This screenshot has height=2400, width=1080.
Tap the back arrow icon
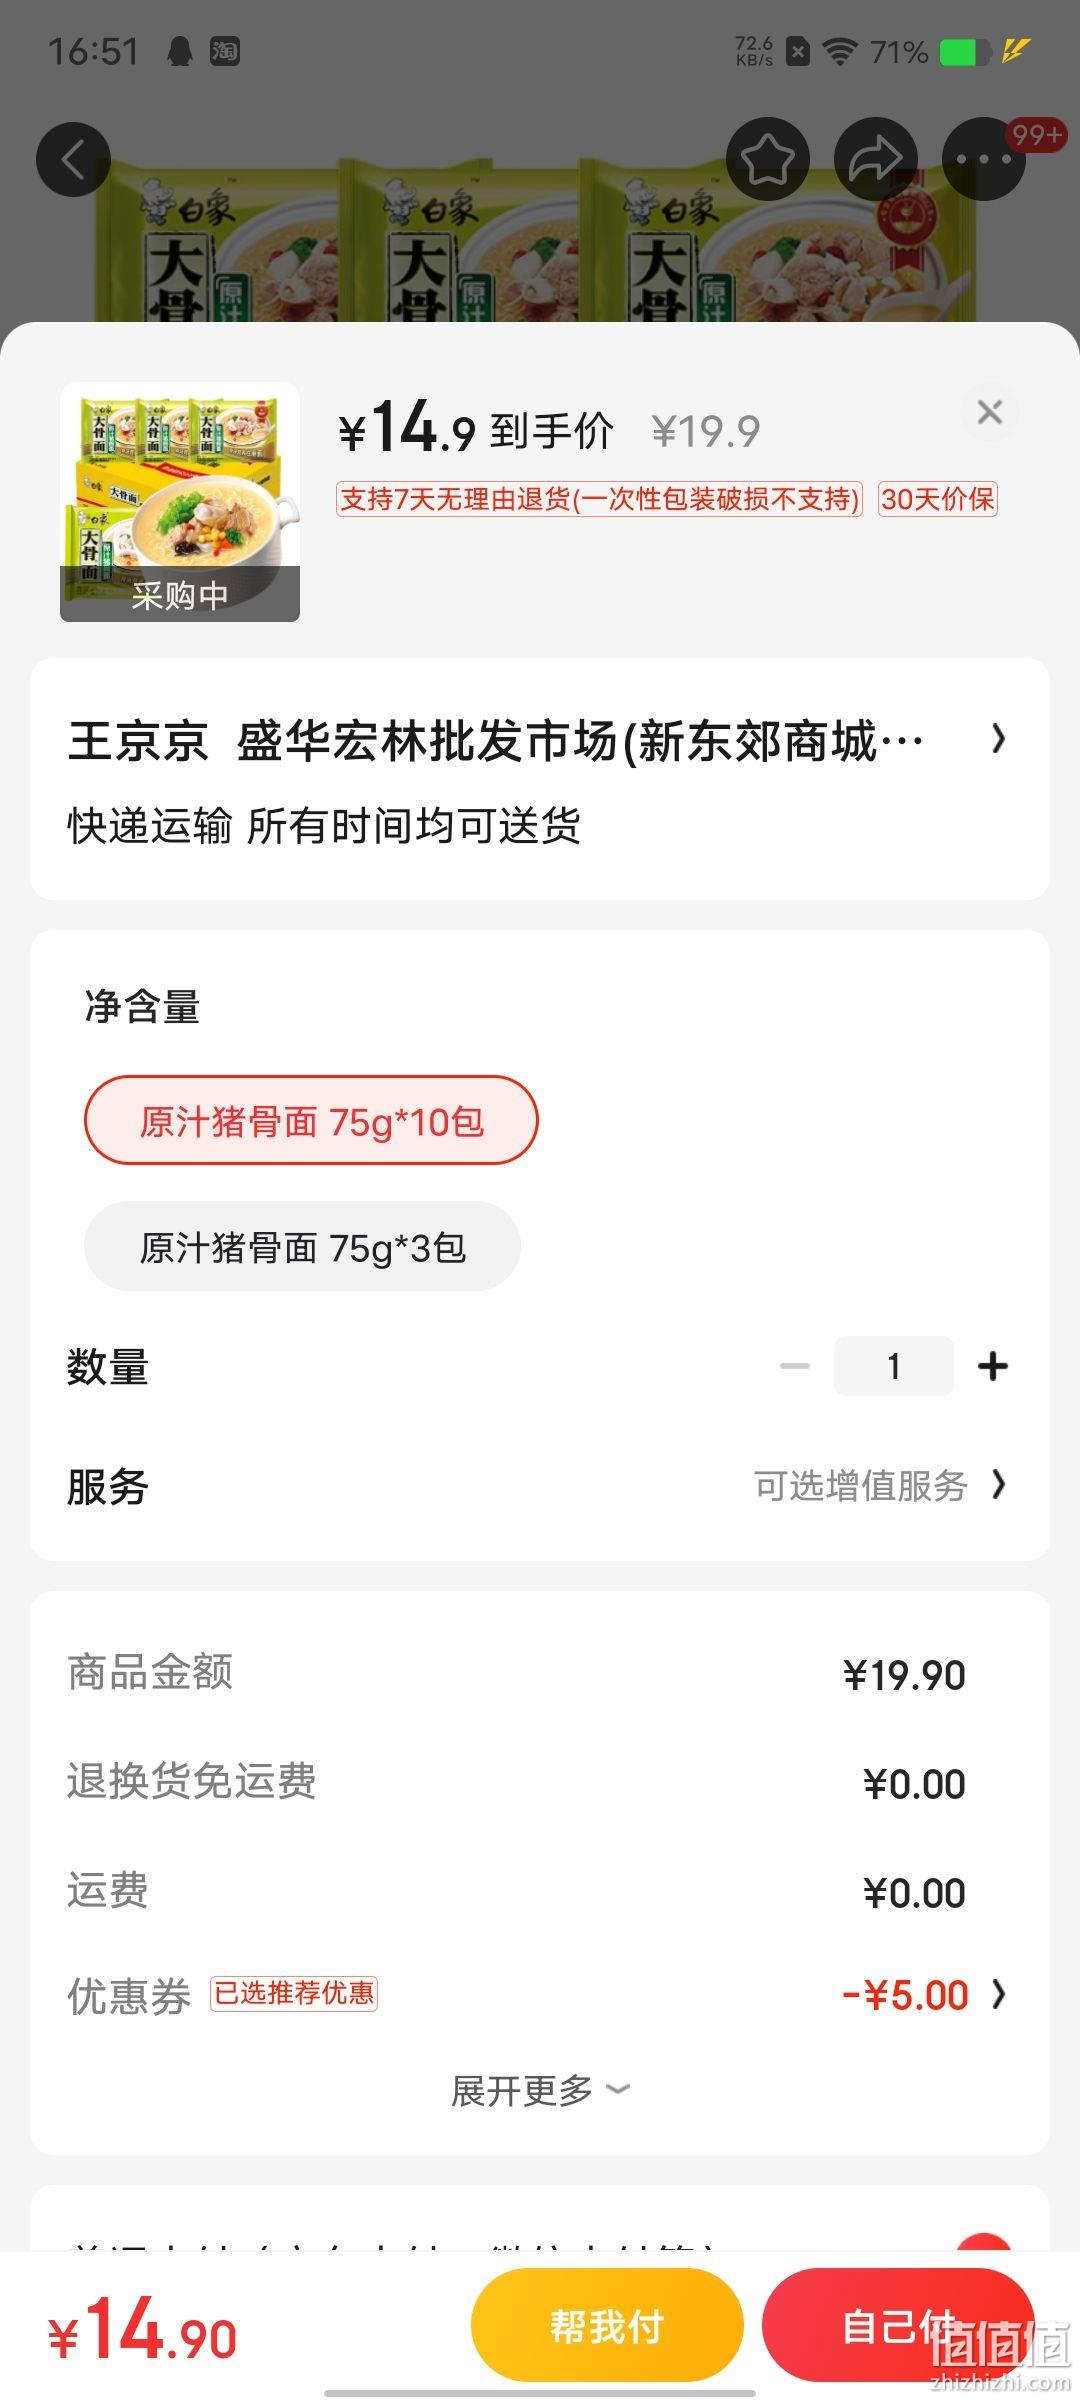(x=73, y=160)
